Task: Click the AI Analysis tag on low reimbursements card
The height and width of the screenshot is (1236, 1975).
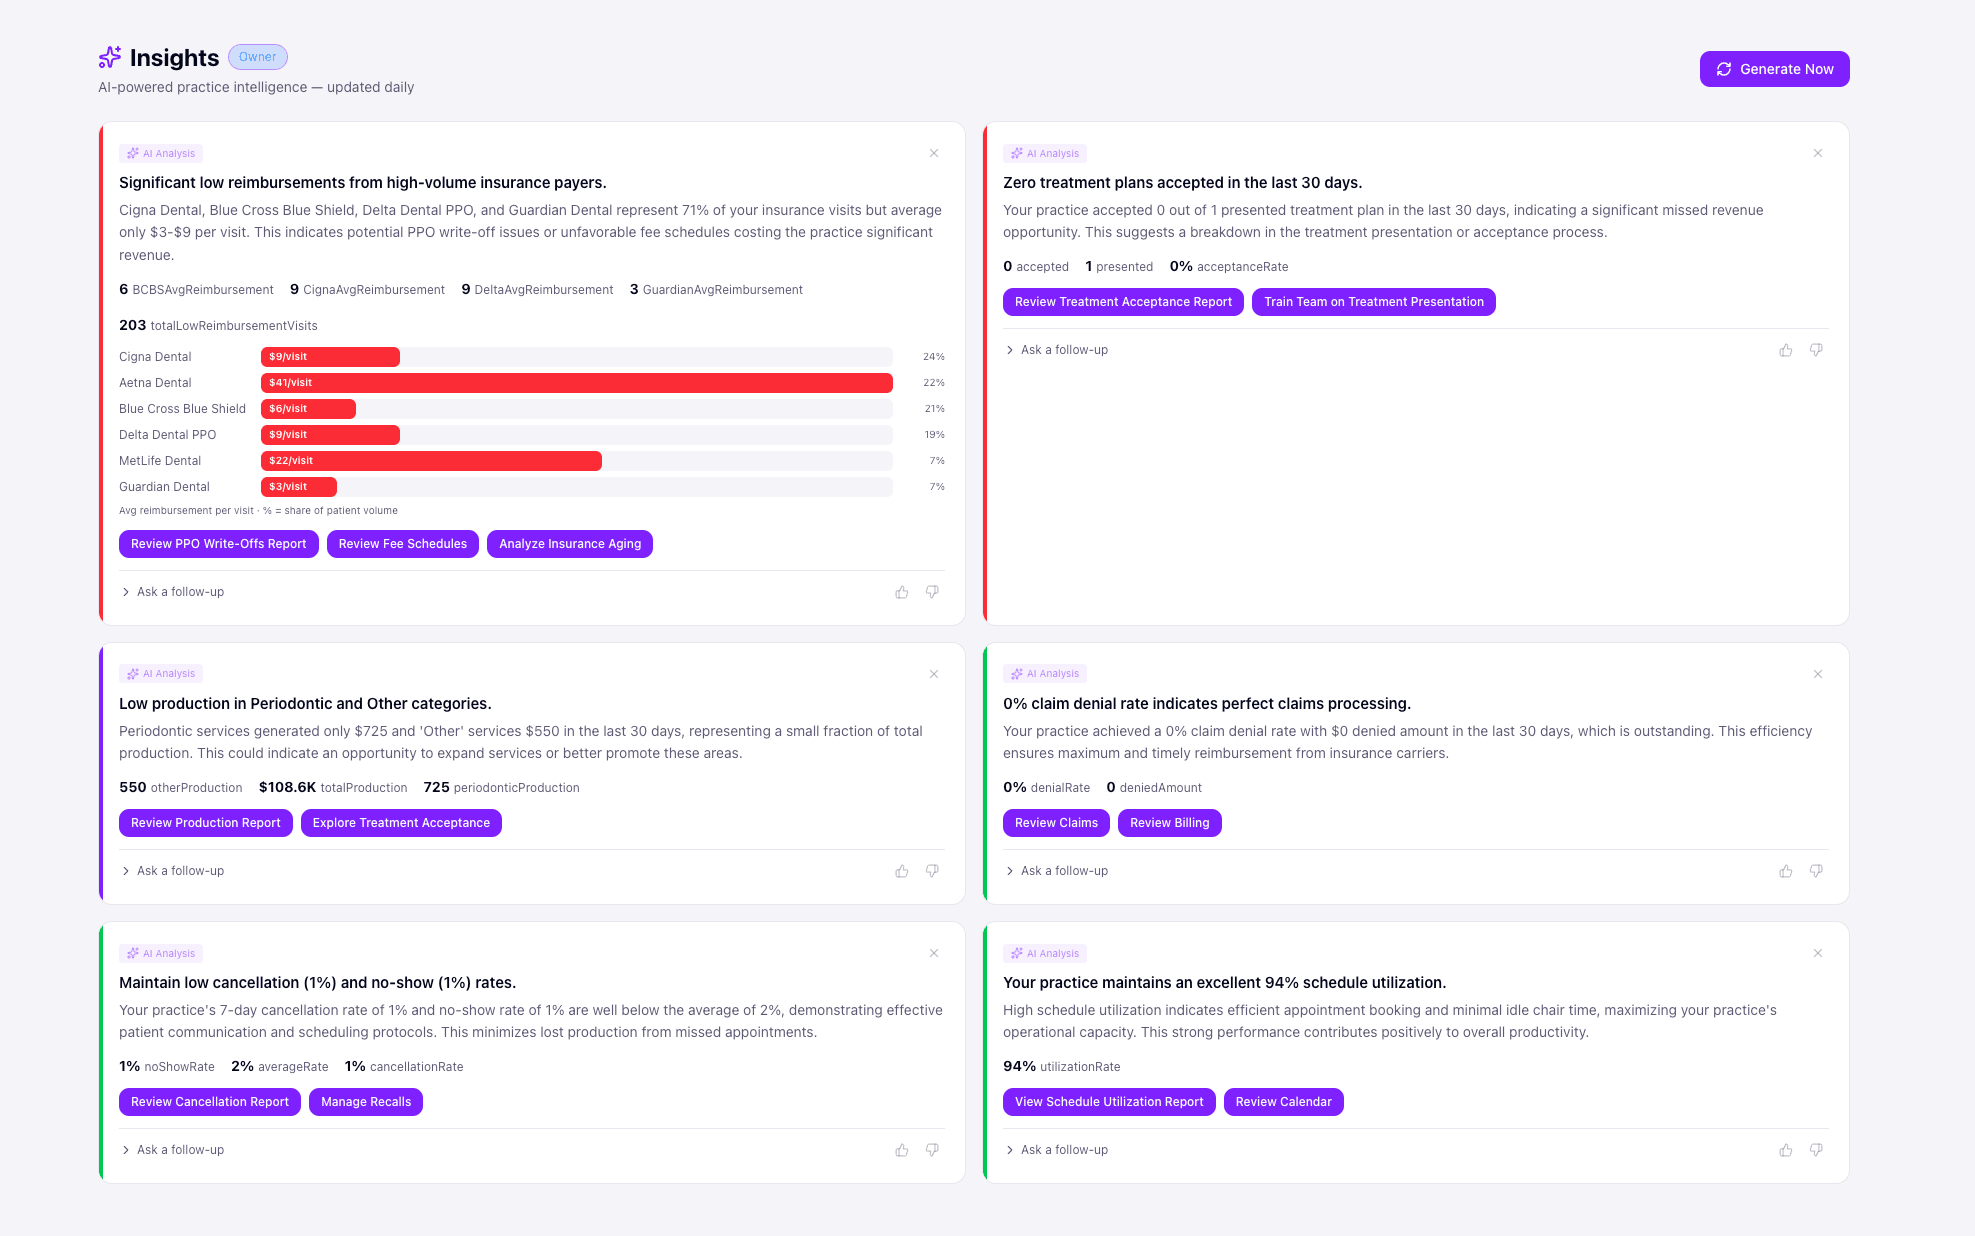Action: (x=161, y=153)
